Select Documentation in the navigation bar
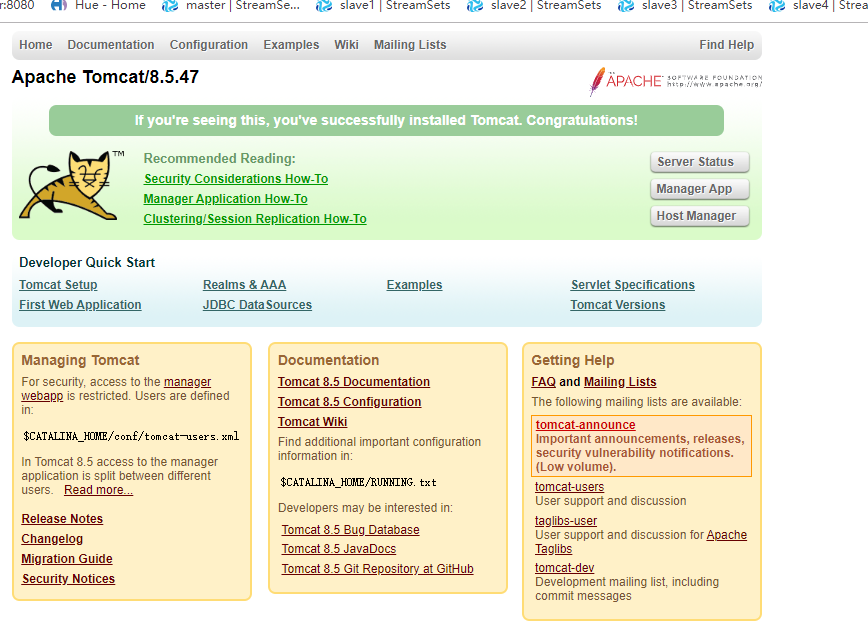 [x=110, y=44]
